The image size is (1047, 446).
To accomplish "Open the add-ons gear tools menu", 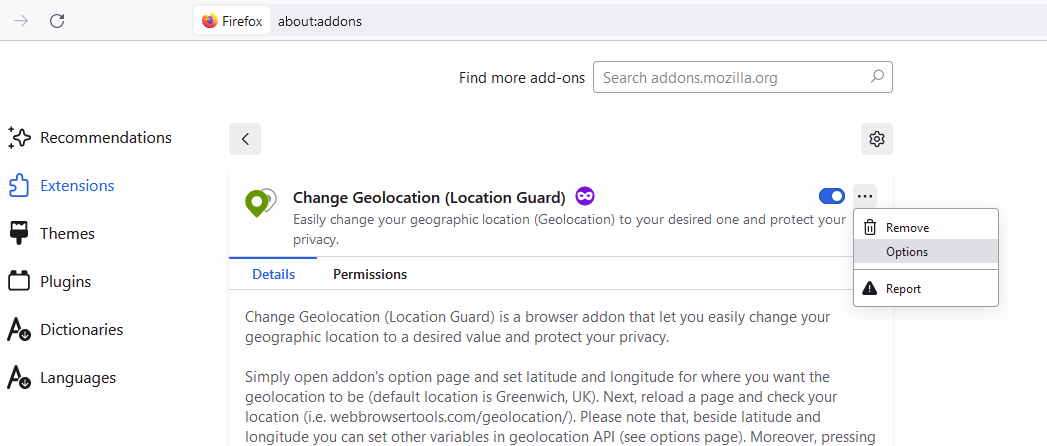I will click(877, 139).
